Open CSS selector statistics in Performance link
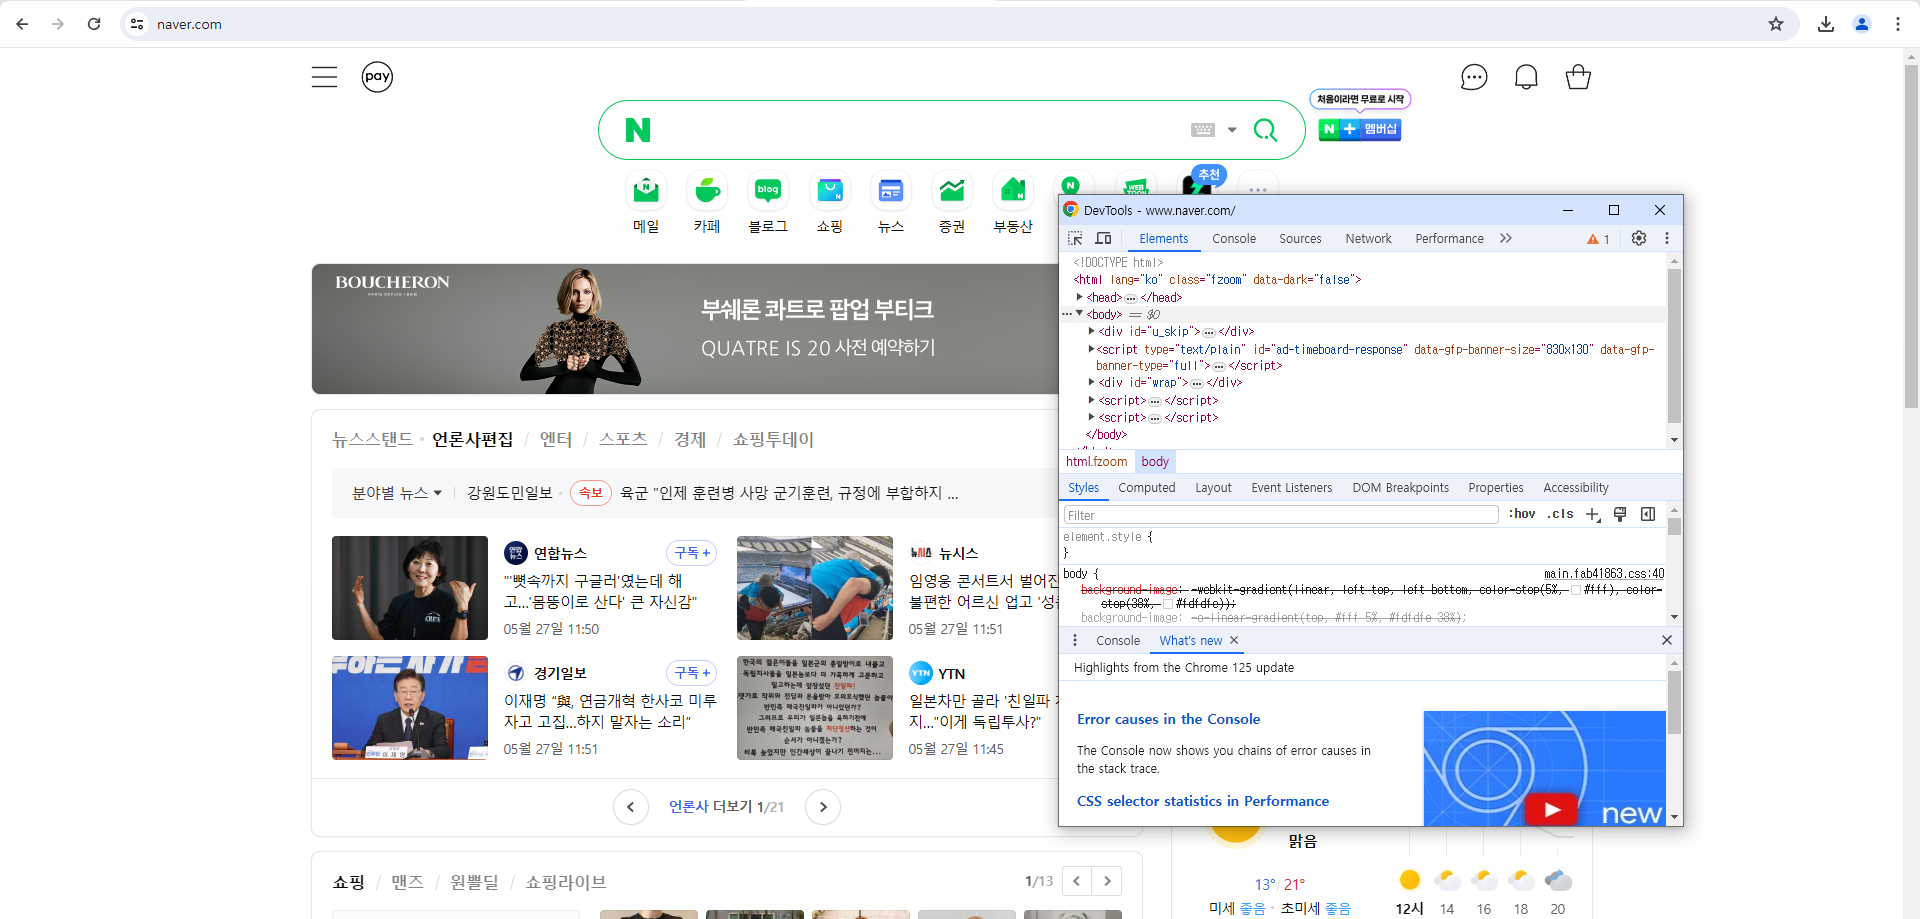The image size is (1920, 919). (1203, 801)
